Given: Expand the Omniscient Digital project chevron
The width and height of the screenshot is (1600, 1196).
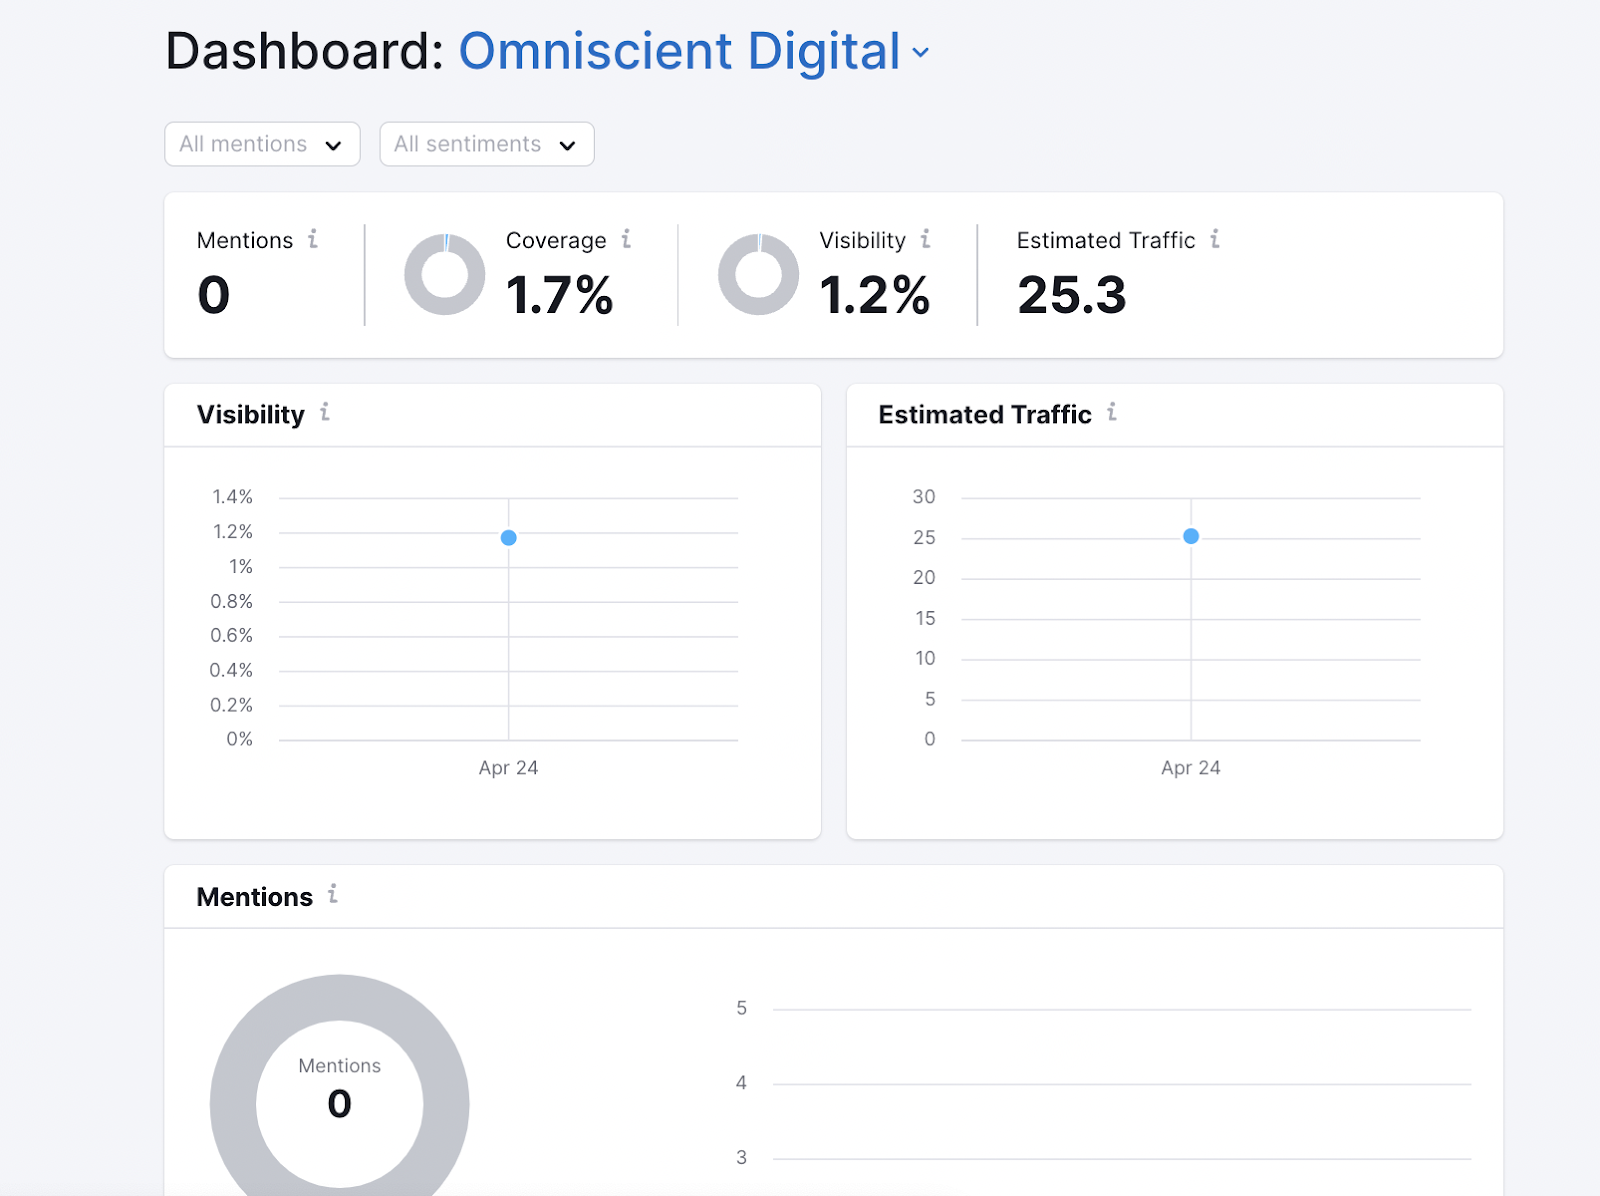Looking at the screenshot, I should [921, 53].
